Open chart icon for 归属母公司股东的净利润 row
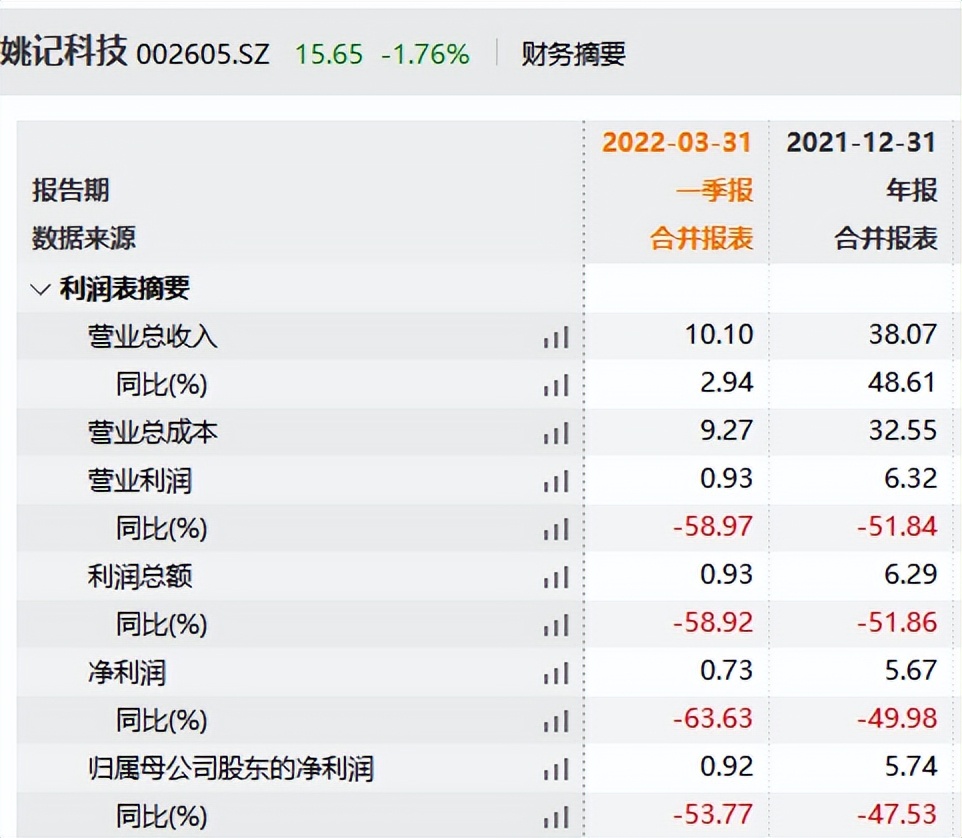Image resolution: width=962 pixels, height=838 pixels. pyautogui.click(x=556, y=769)
